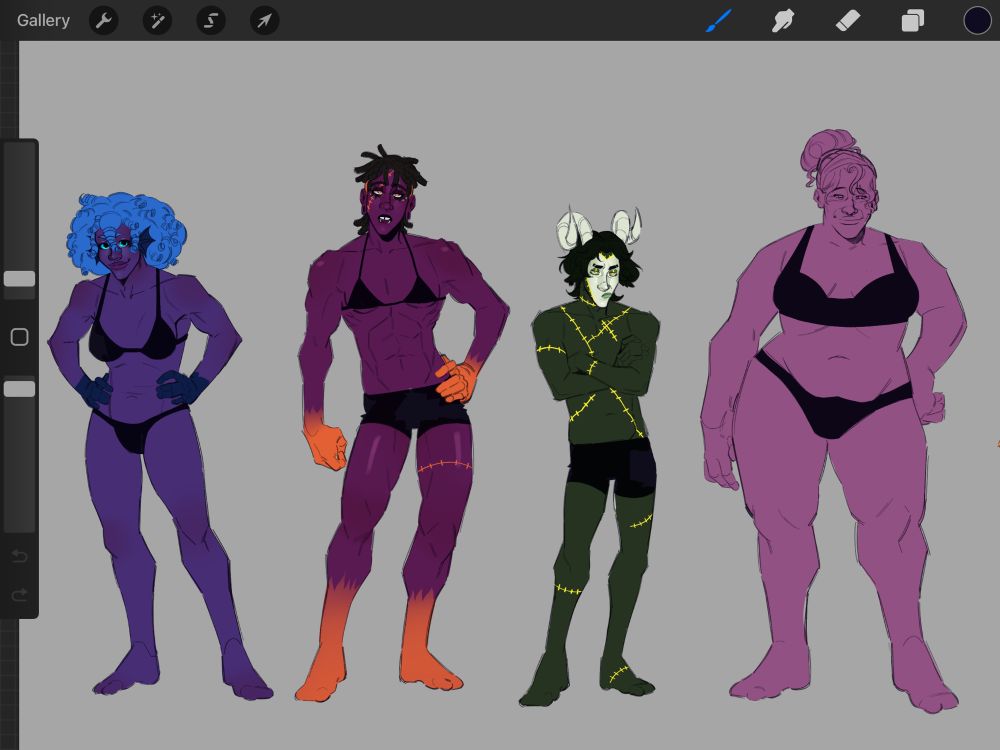Activate the Selection tool
Image resolution: width=1000 pixels, height=750 pixels.
pyautogui.click(x=210, y=21)
